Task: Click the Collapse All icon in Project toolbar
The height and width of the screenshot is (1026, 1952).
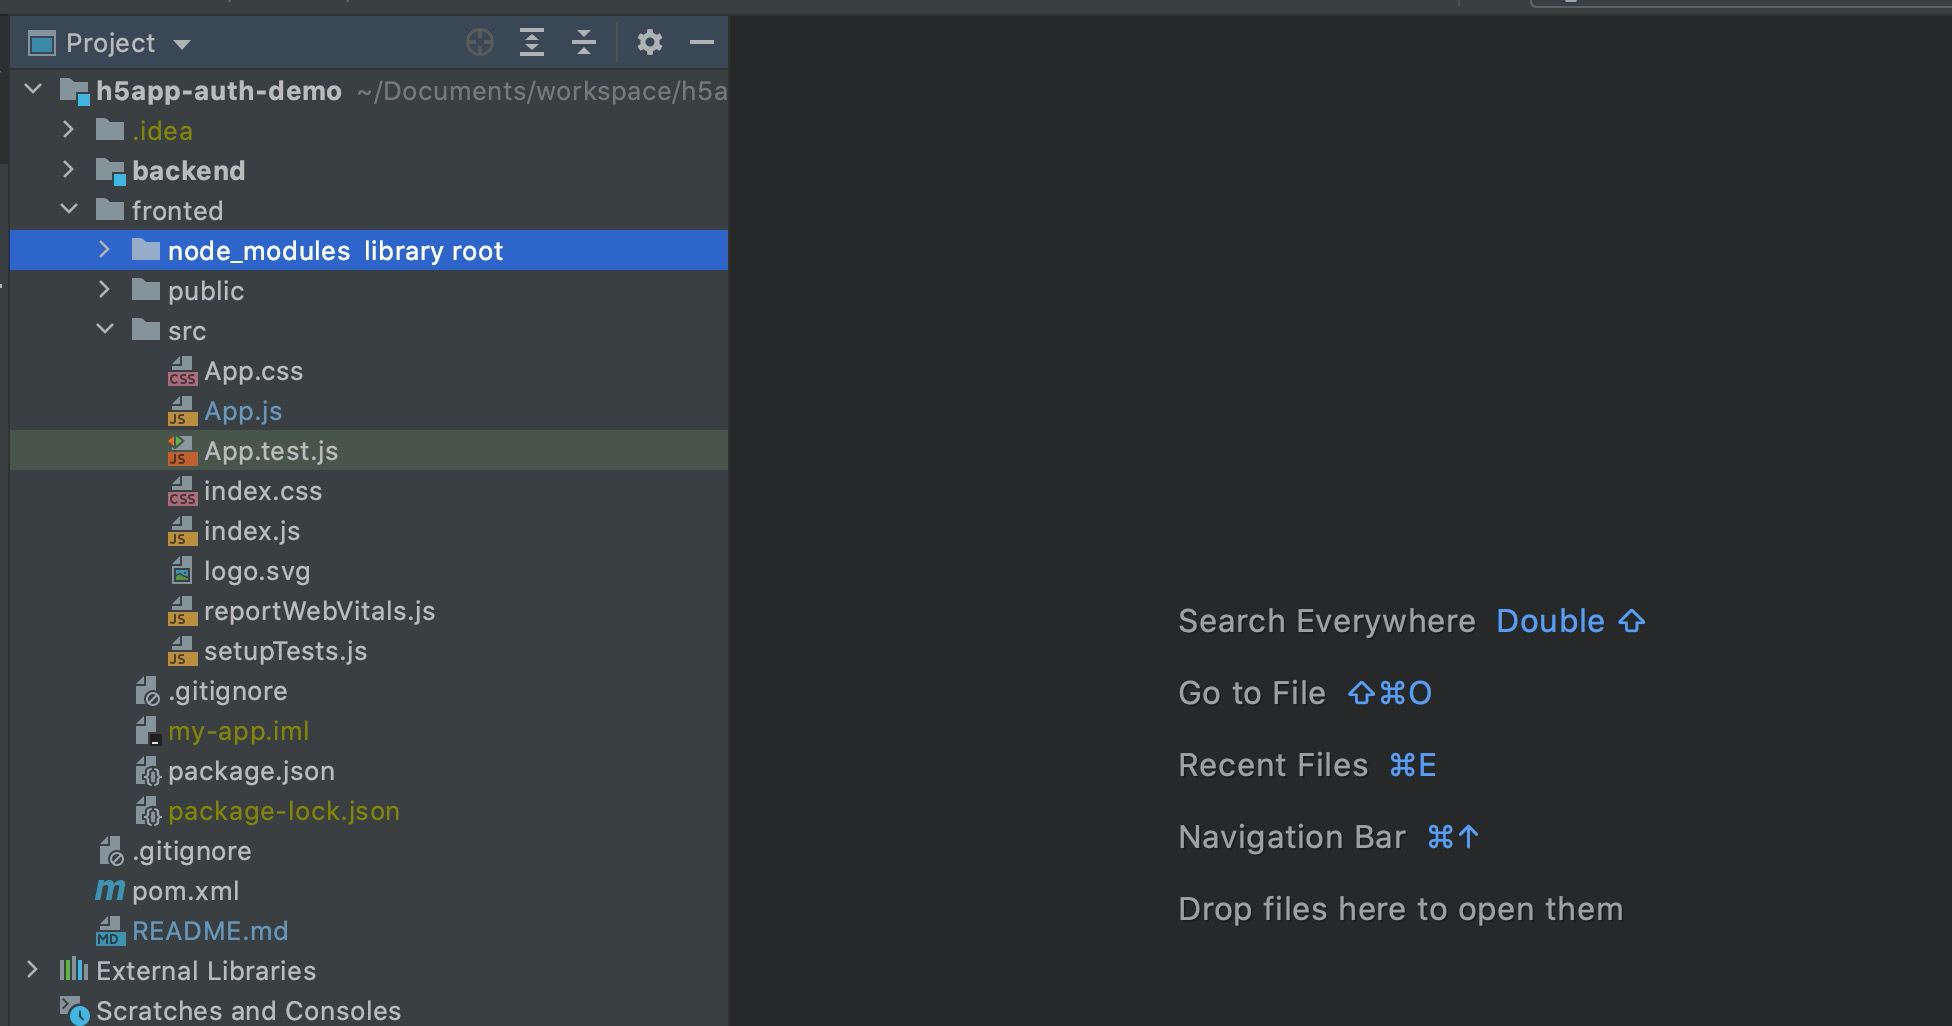Action: (x=584, y=42)
